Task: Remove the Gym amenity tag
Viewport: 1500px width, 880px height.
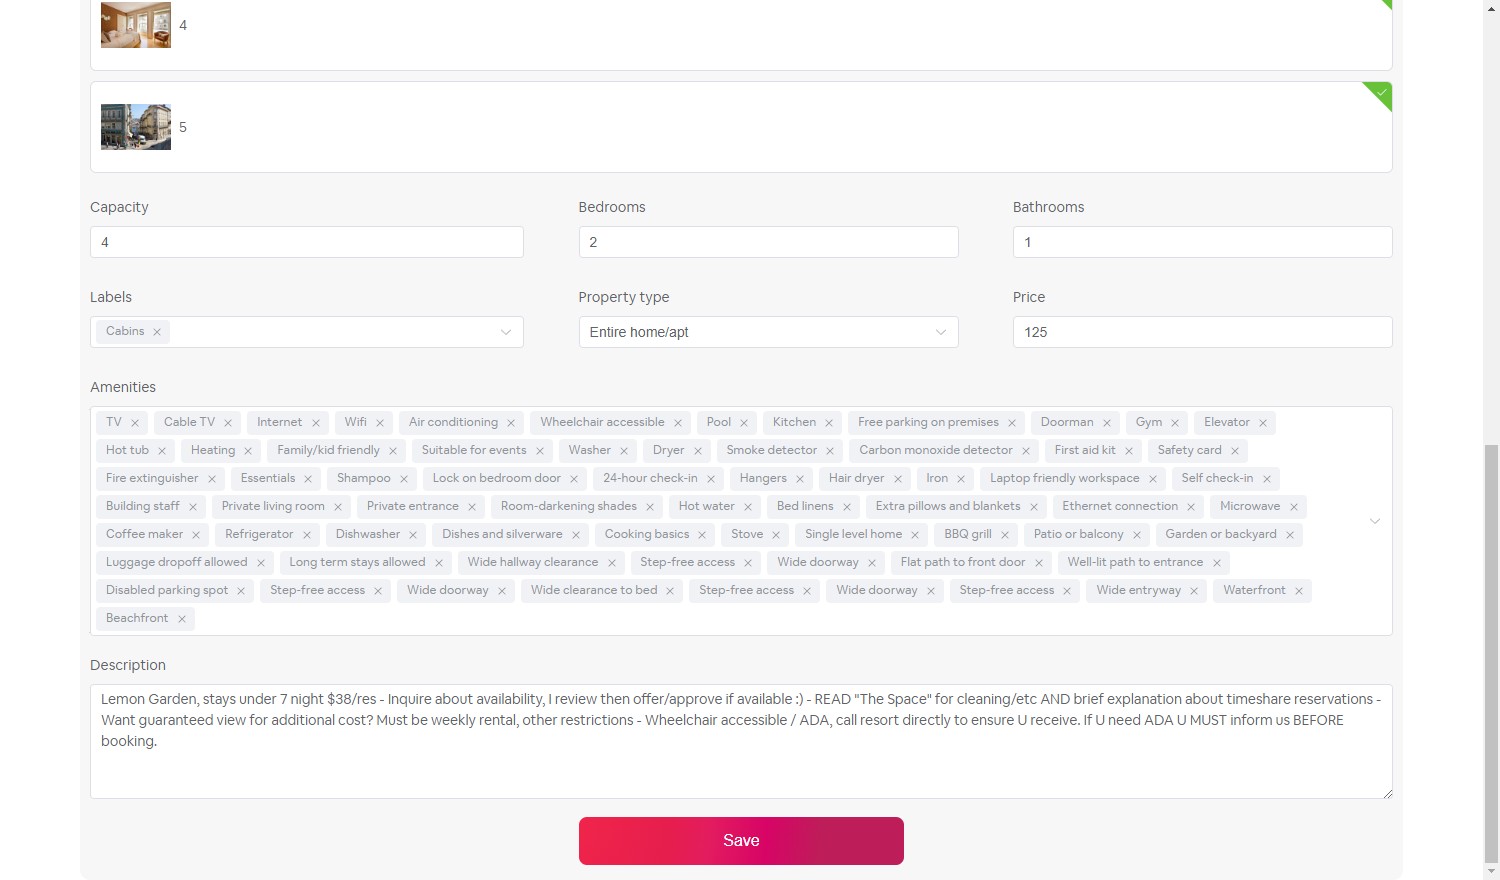Action: pos(1175,422)
